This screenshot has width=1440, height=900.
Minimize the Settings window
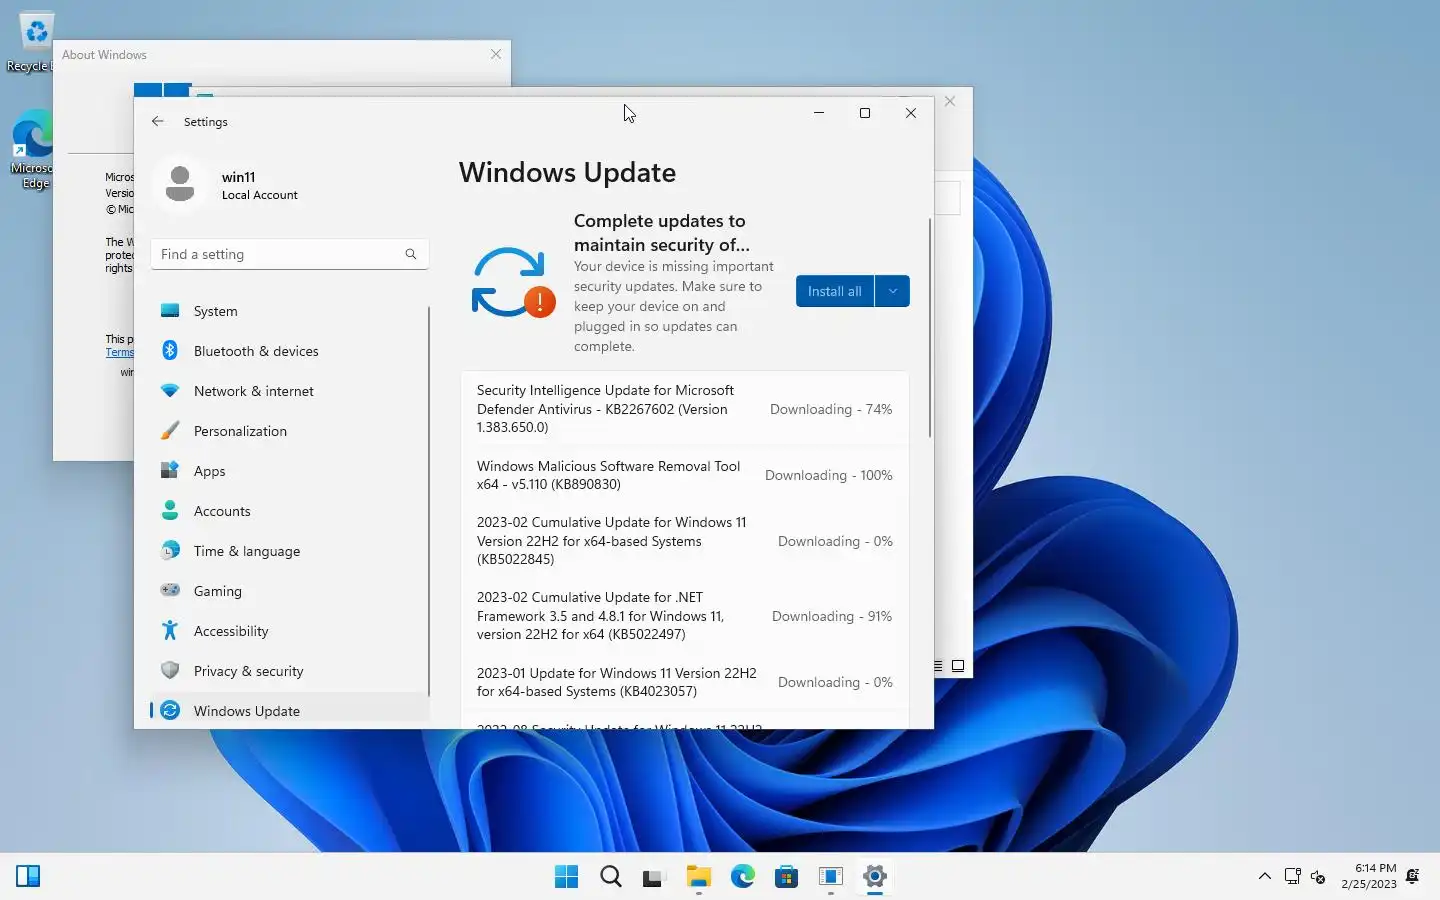coord(819,113)
